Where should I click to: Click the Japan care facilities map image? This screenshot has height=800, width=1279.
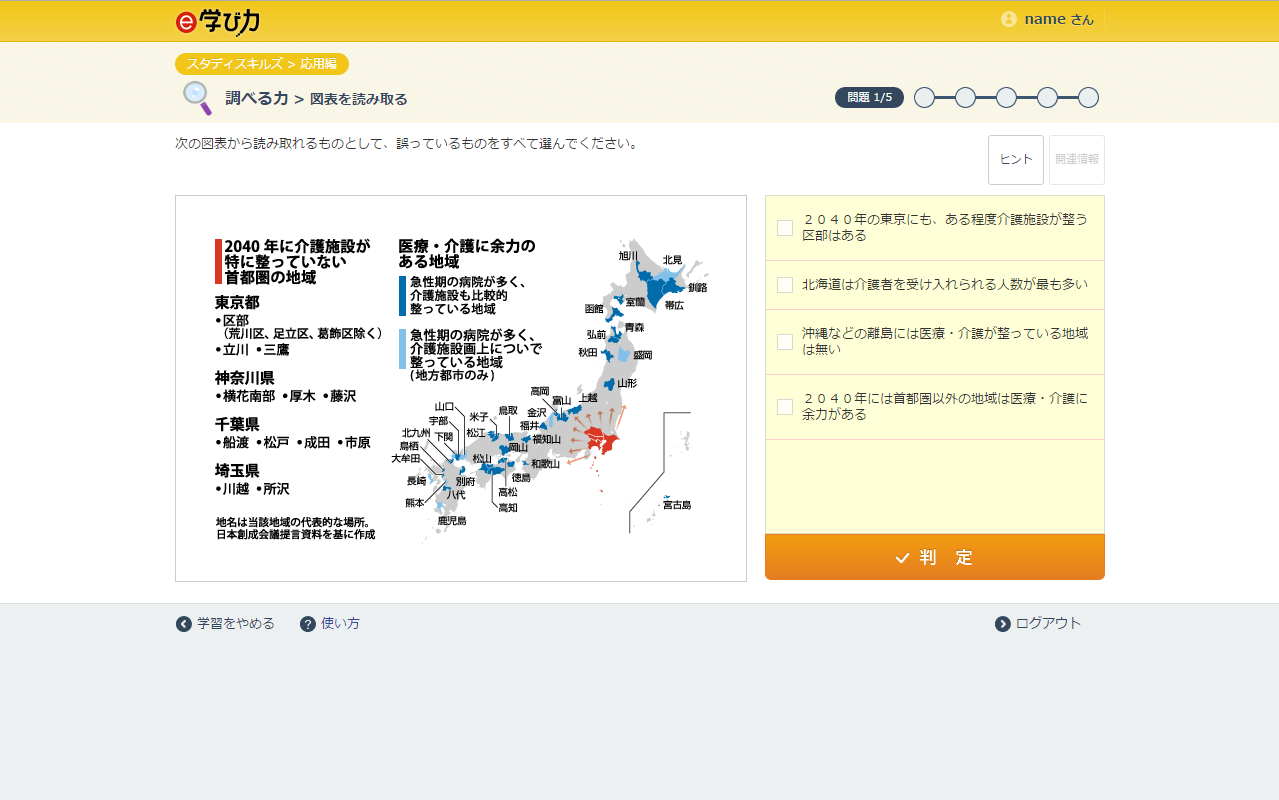461,388
